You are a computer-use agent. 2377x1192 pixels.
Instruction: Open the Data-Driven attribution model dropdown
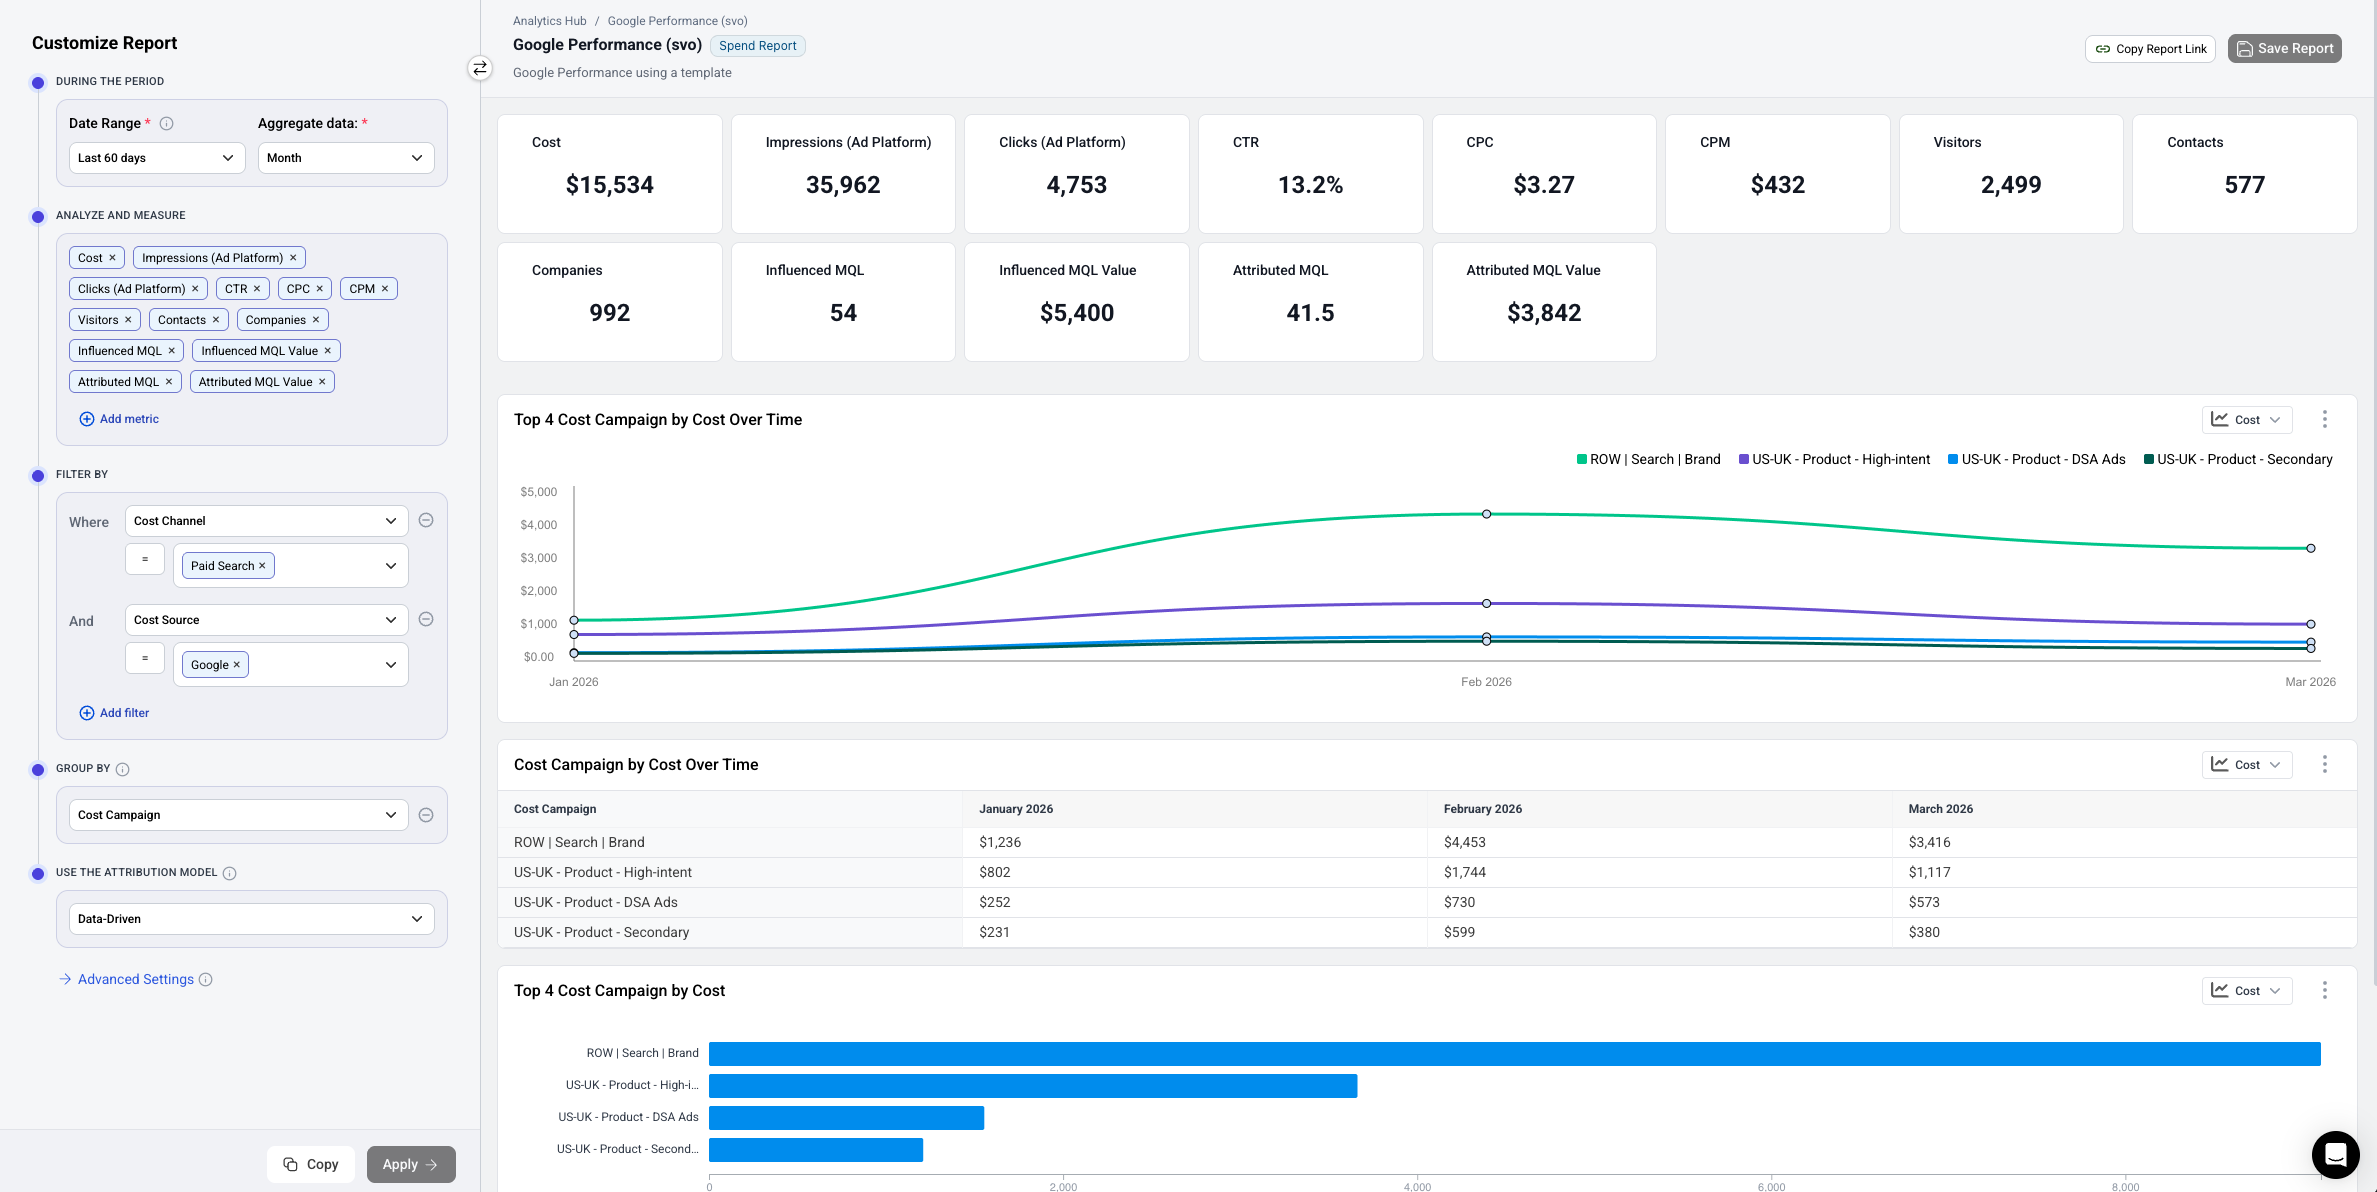251,919
